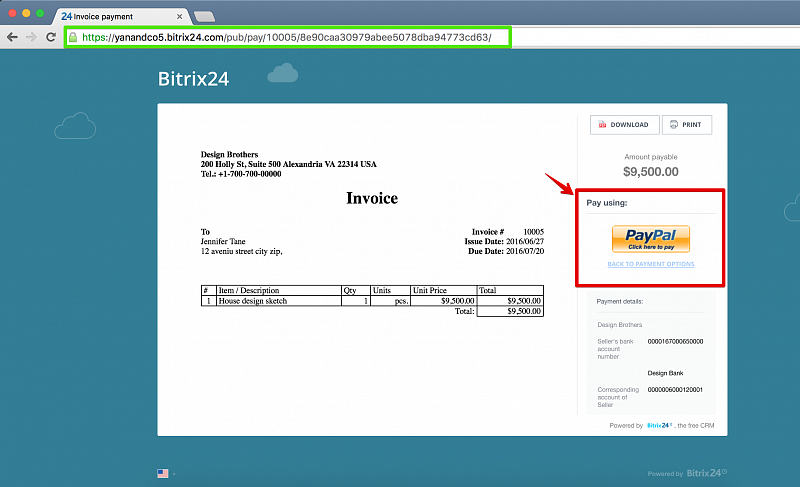Image resolution: width=800 pixels, height=487 pixels.
Task: Go back to payment options link
Action: click(x=651, y=264)
